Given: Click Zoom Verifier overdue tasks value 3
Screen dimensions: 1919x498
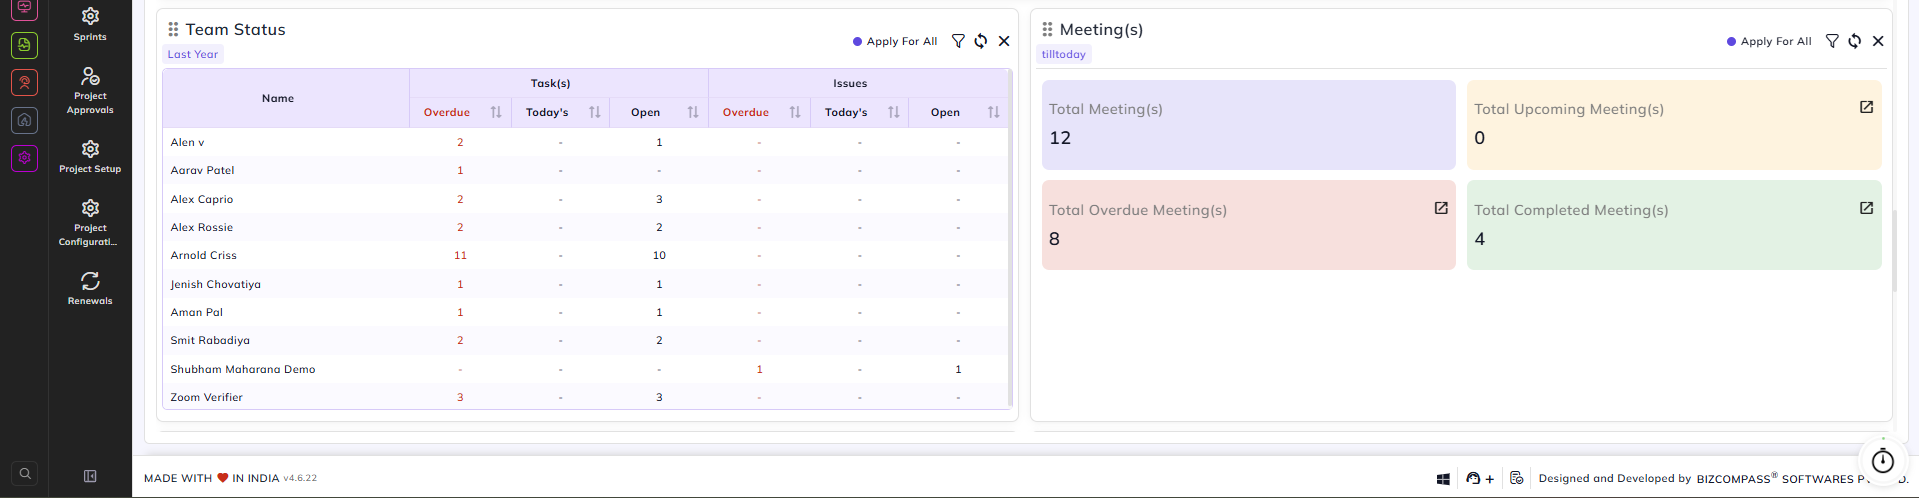Looking at the screenshot, I should point(460,397).
